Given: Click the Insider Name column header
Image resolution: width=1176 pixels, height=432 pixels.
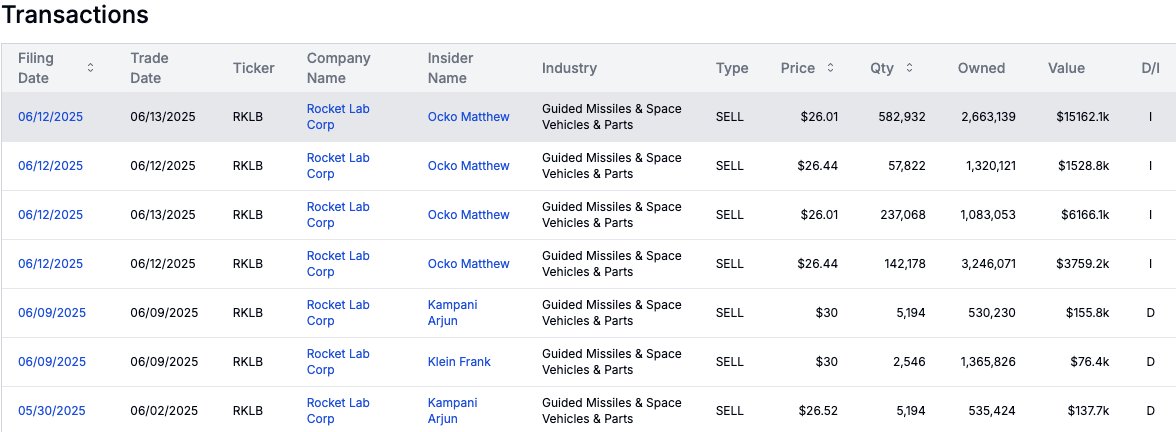Looking at the screenshot, I should point(450,68).
